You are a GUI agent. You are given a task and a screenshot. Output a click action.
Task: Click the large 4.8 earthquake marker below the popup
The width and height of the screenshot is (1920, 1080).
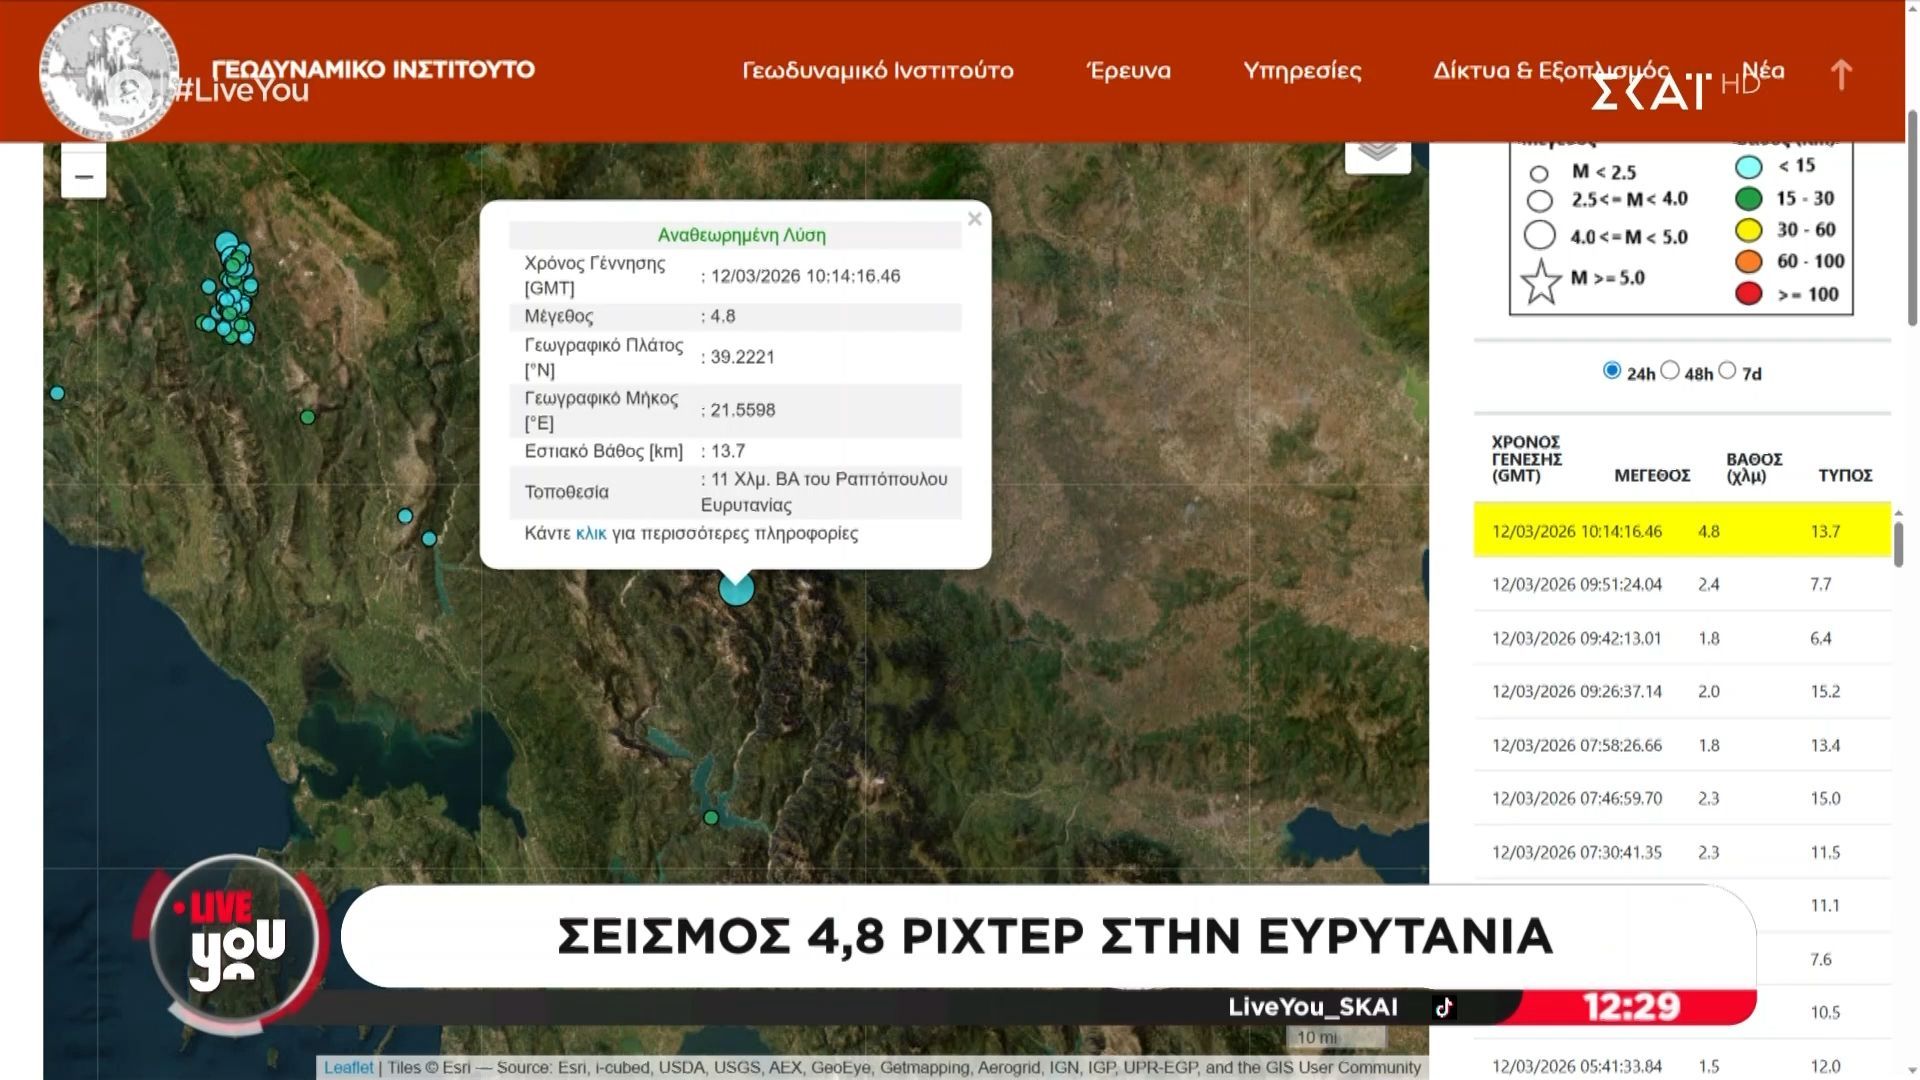737,588
